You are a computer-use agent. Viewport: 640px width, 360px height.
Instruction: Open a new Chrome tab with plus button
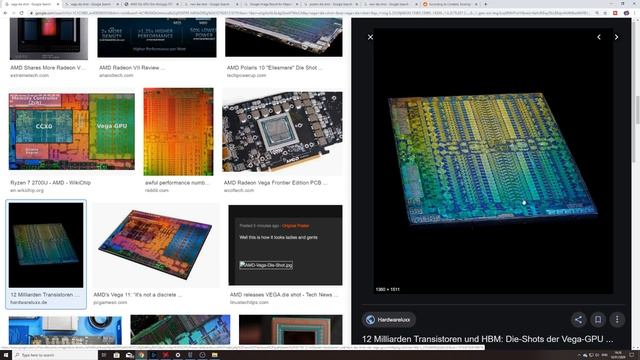485,4
